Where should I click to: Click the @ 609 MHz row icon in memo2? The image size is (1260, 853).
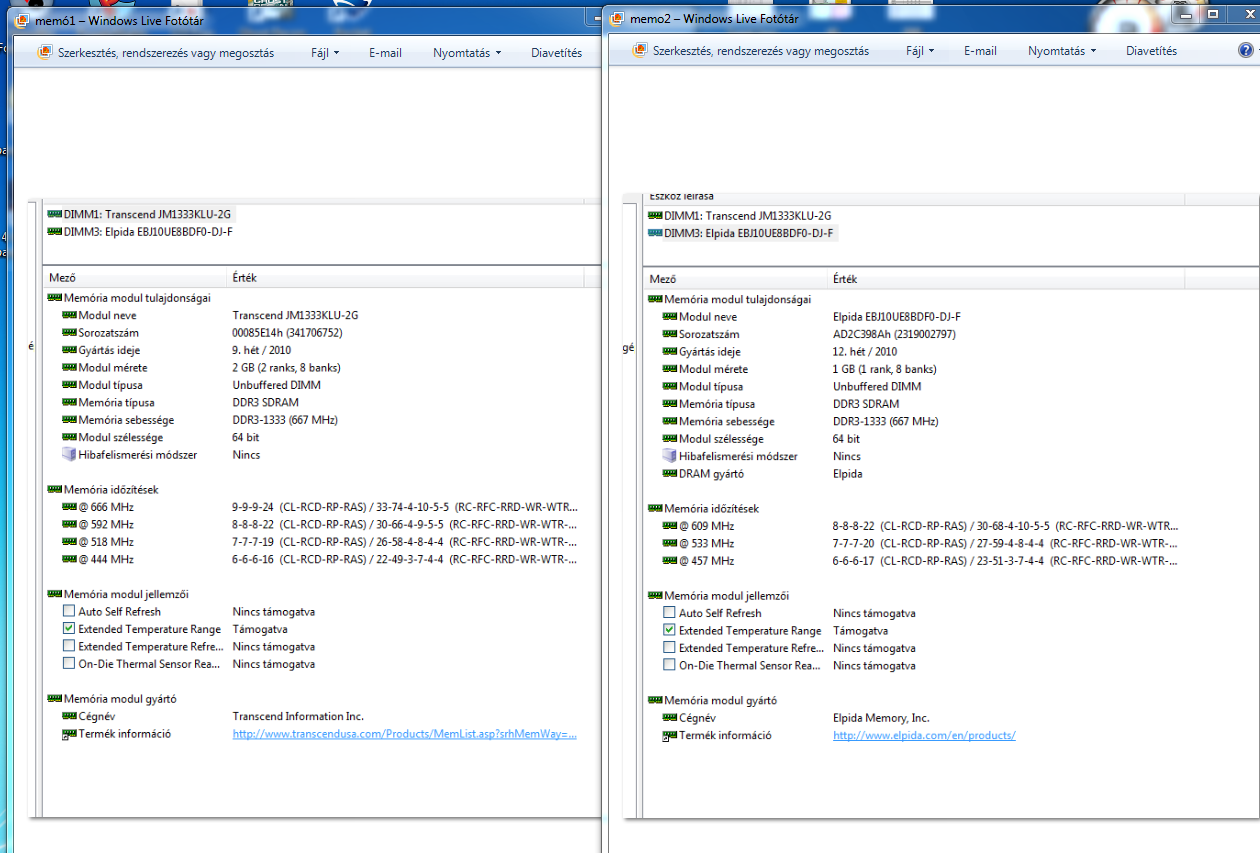point(670,526)
